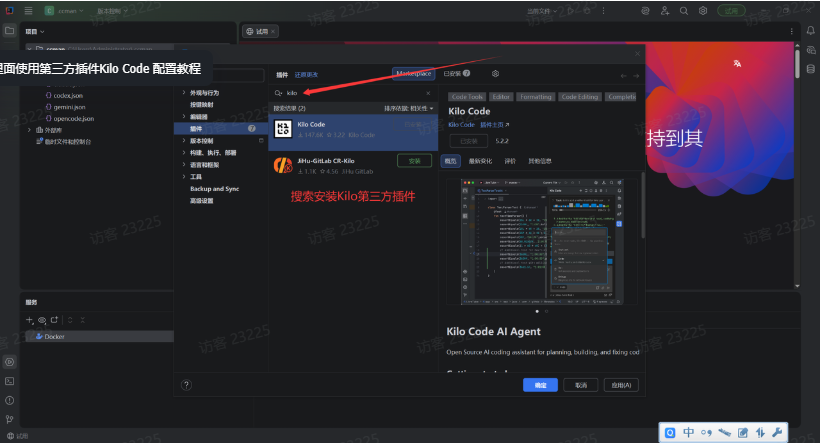The width and height of the screenshot is (820, 443).
Task: Expand the Version Control settings node
Action: click(x=184, y=141)
